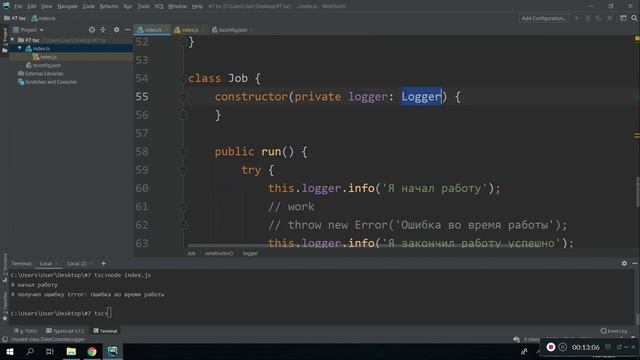Click the Project Structure window icon
The width and height of the screenshot is (640, 360).
(x=623, y=18)
